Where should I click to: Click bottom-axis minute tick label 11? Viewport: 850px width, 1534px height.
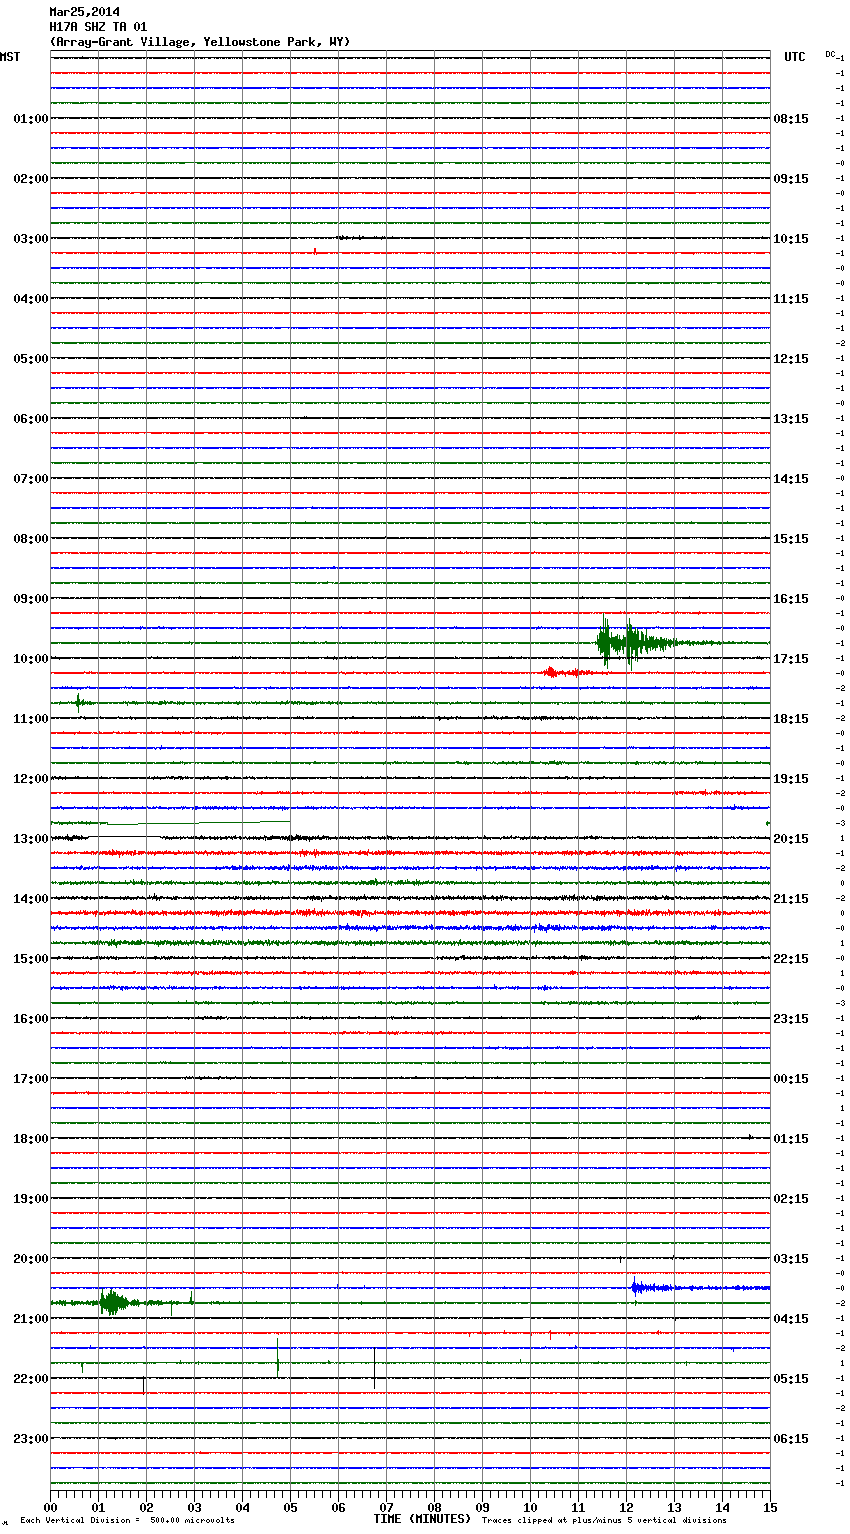[x=578, y=1507]
